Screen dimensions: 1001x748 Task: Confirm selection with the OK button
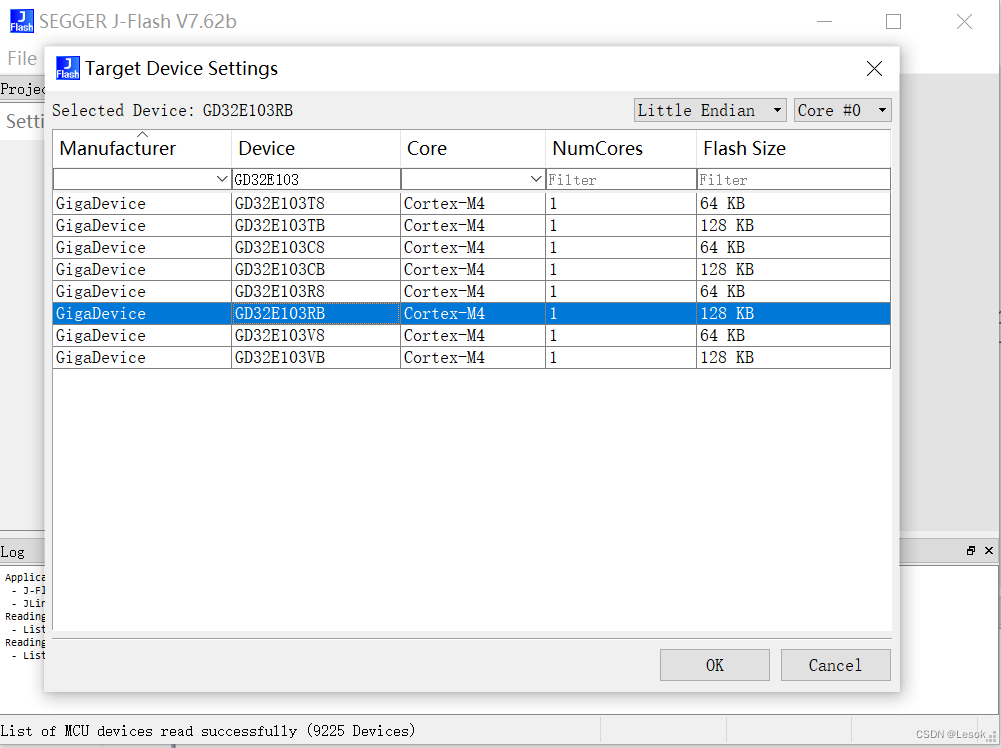point(715,665)
